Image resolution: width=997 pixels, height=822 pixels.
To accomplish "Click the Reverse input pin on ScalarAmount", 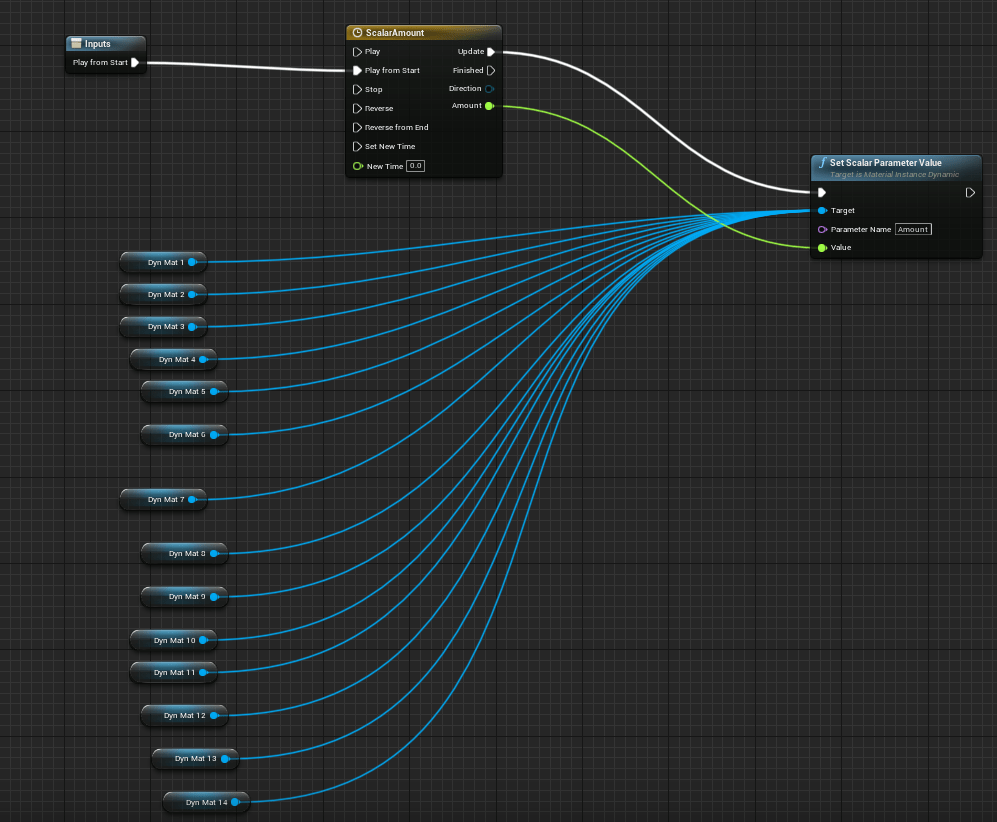I will click(357, 108).
